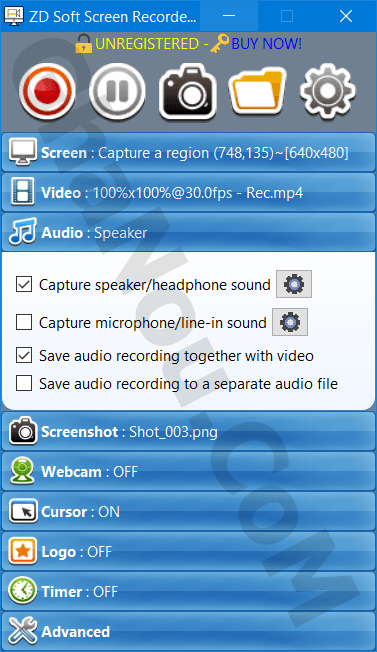Expand the Video settings section
The height and width of the screenshot is (652, 377).
[x=188, y=193]
